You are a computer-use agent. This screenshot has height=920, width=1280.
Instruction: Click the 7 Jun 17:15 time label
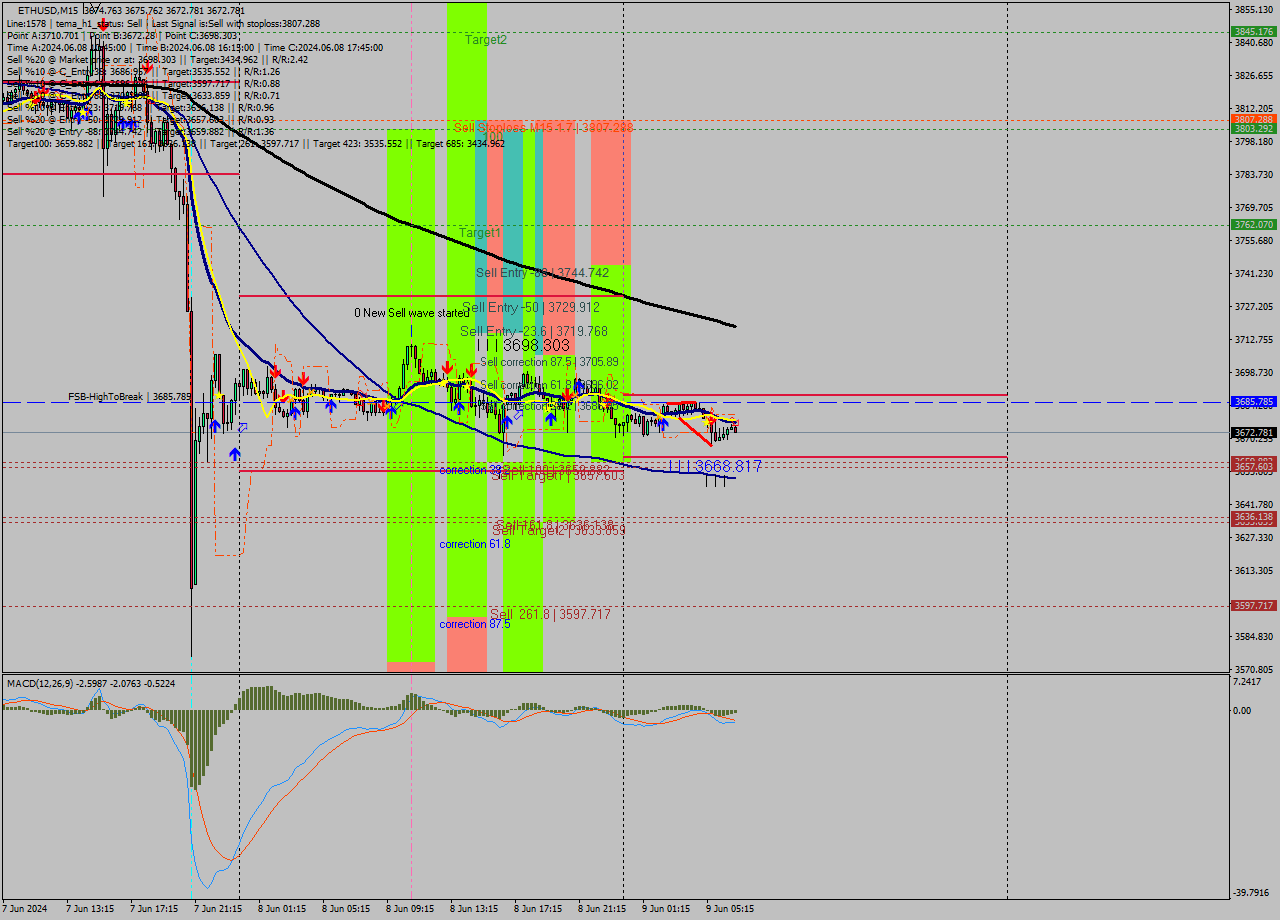pyautogui.click(x=153, y=909)
